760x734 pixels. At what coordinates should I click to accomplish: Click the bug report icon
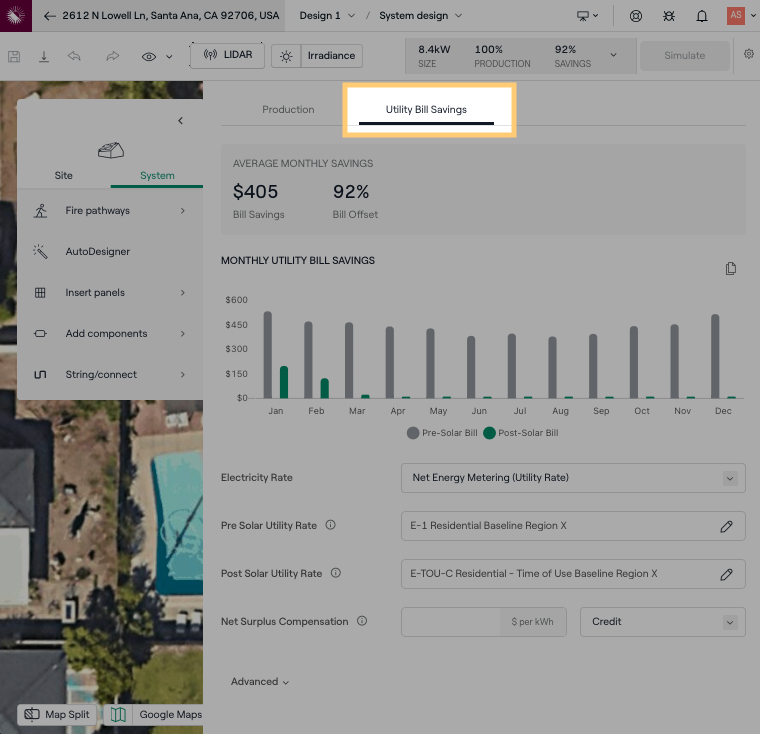(669, 16)
